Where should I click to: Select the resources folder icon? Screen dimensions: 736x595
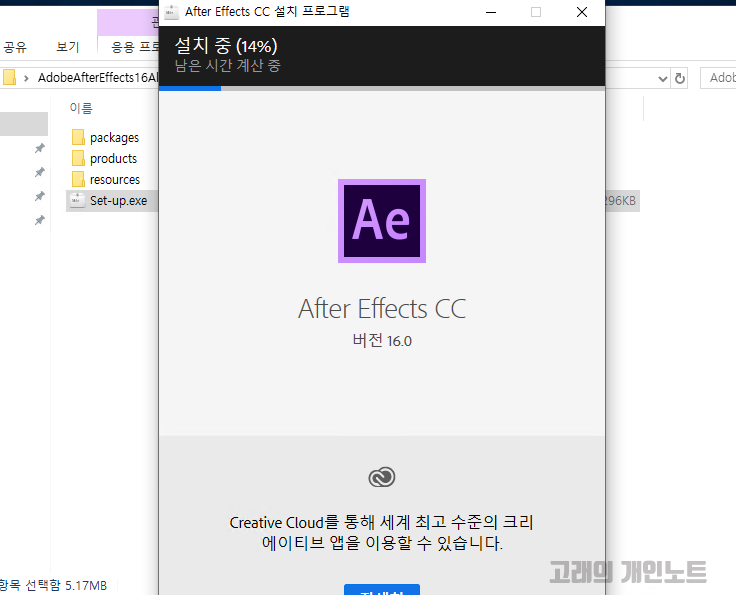click(x=78, y=179)
